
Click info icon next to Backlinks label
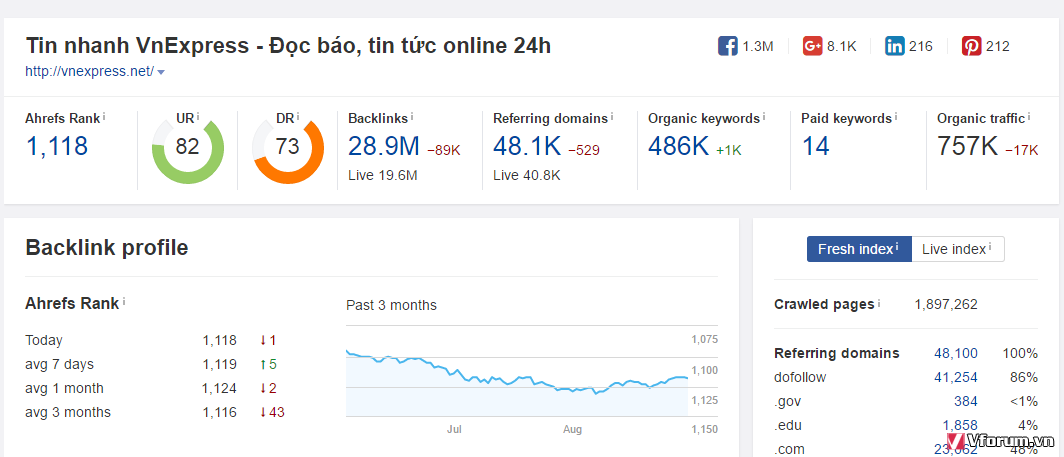point(413,117)
